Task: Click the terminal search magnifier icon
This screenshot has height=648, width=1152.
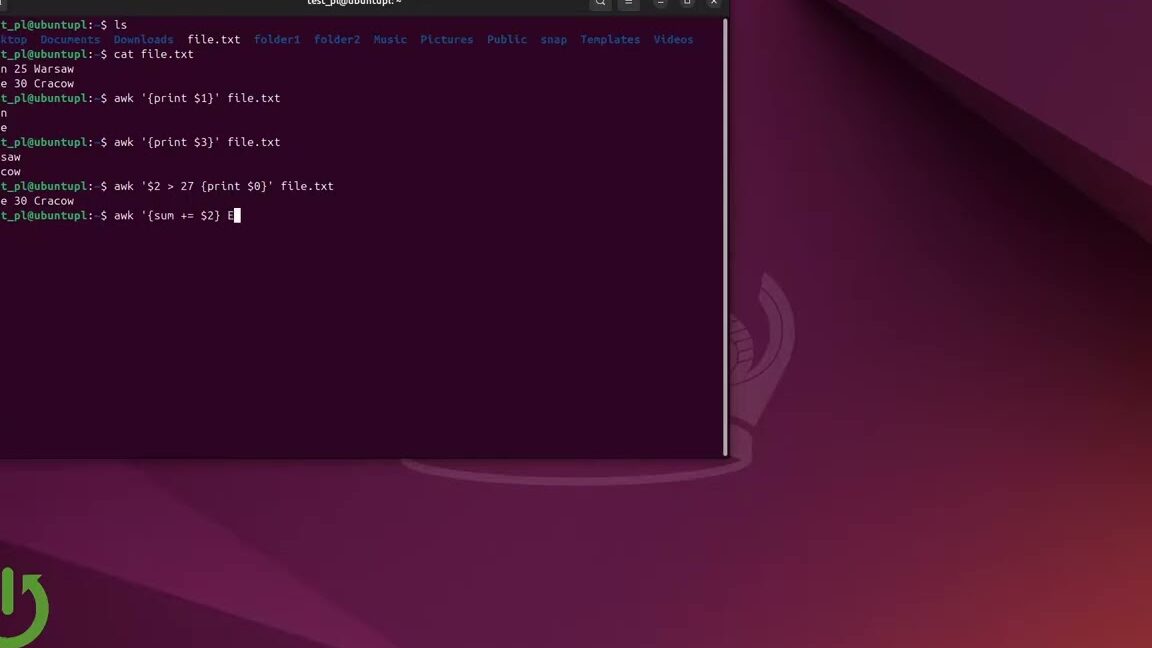Action: point(600,3)
